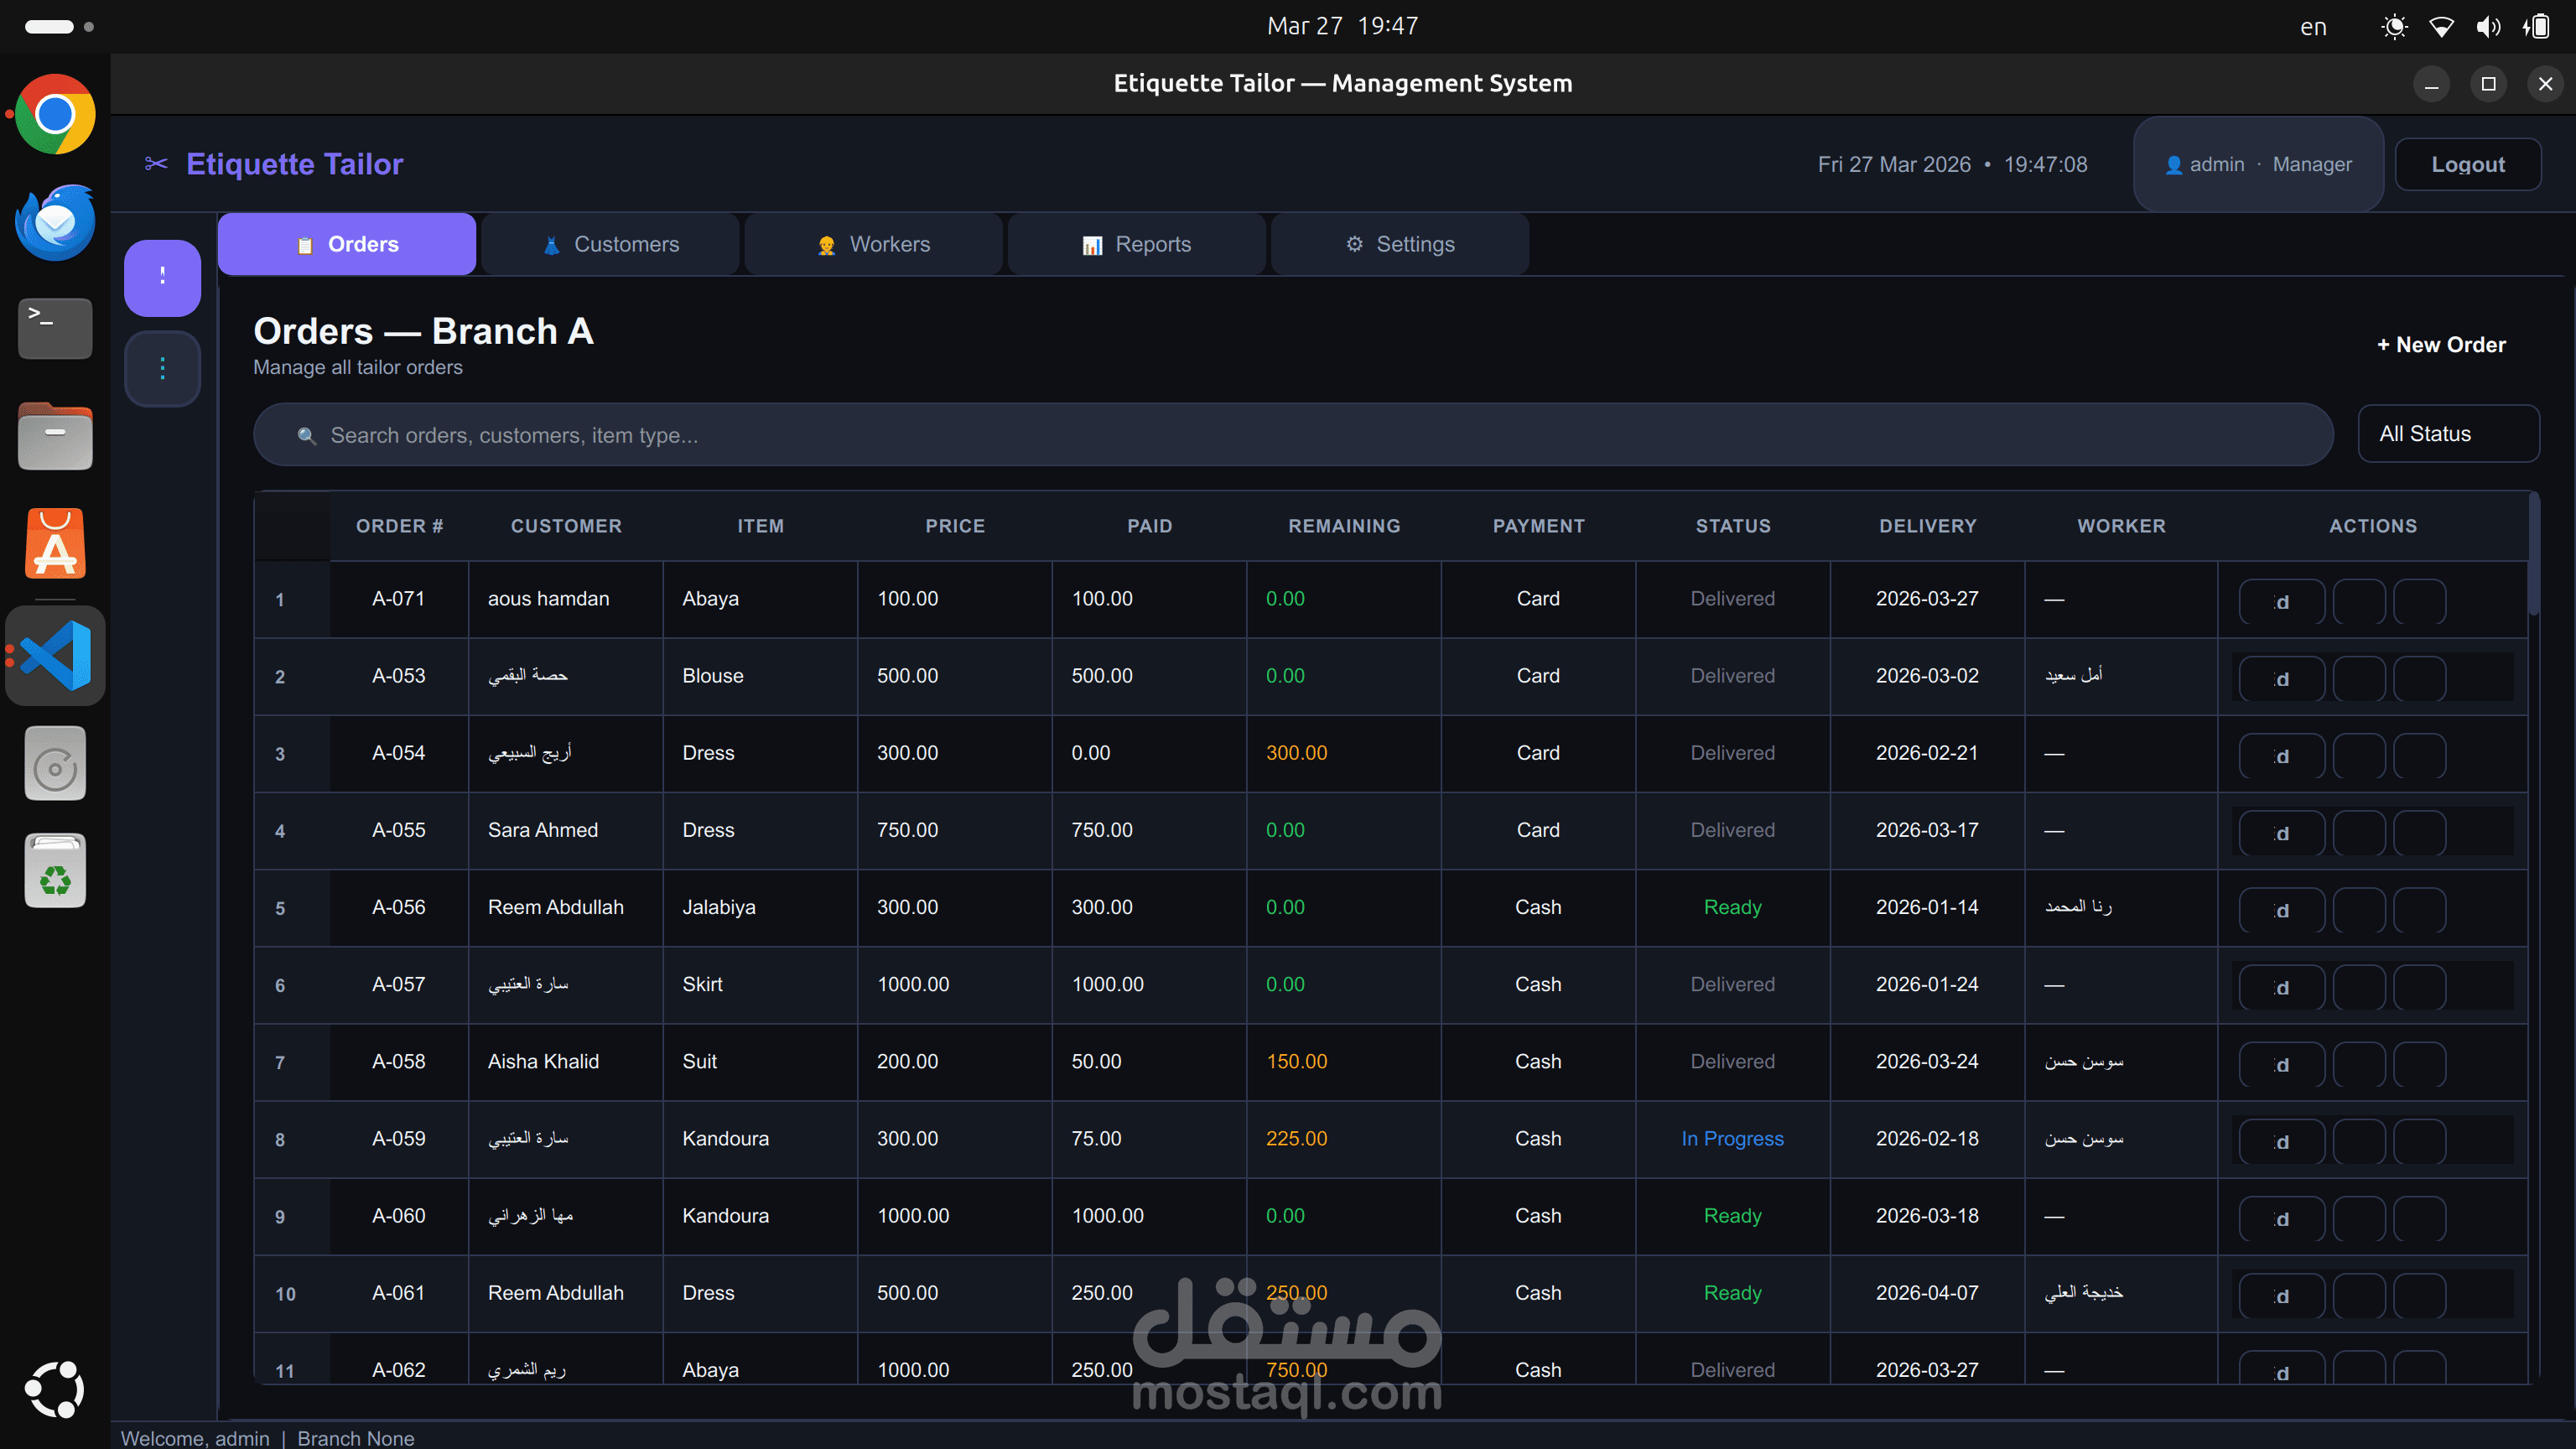Open the admin Manager user menu

pyautogui.click(x=2258, y=164)
